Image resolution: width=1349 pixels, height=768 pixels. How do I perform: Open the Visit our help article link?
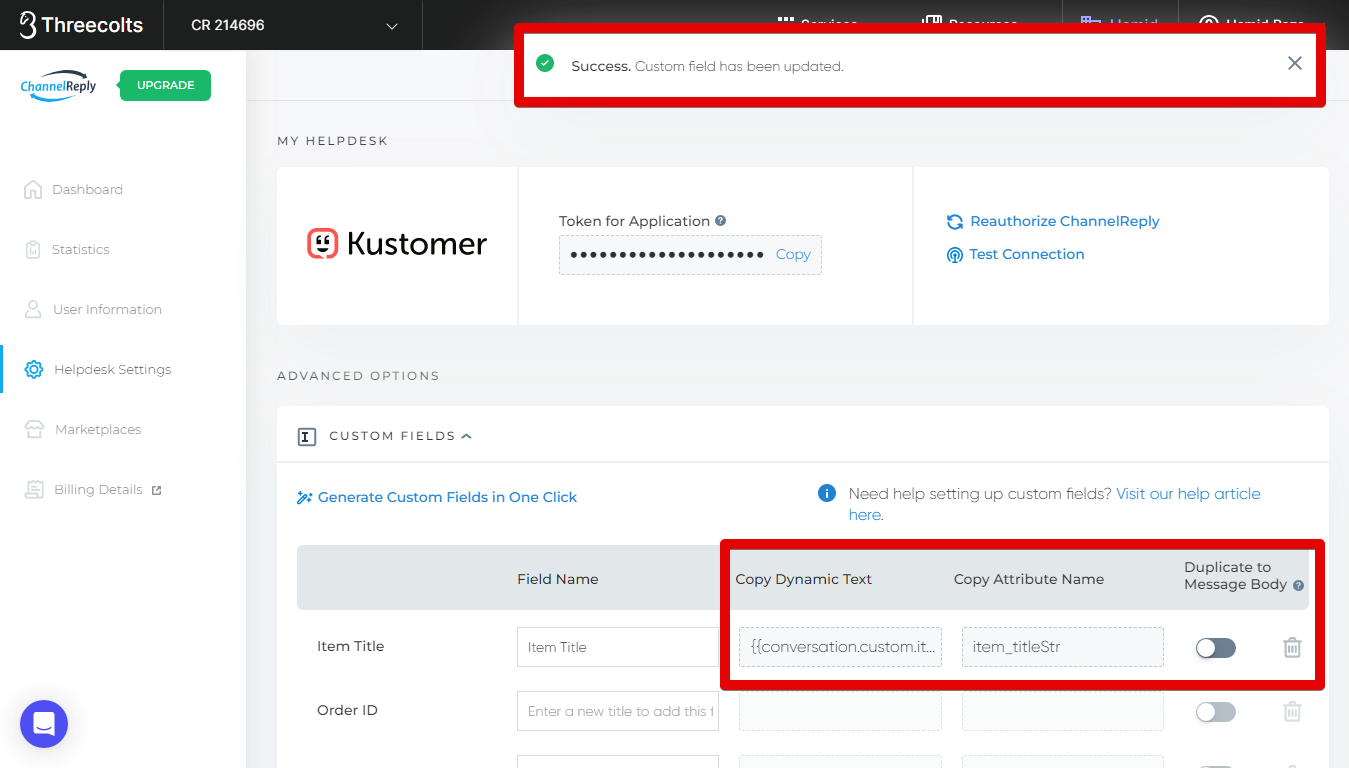point(1189,493)
